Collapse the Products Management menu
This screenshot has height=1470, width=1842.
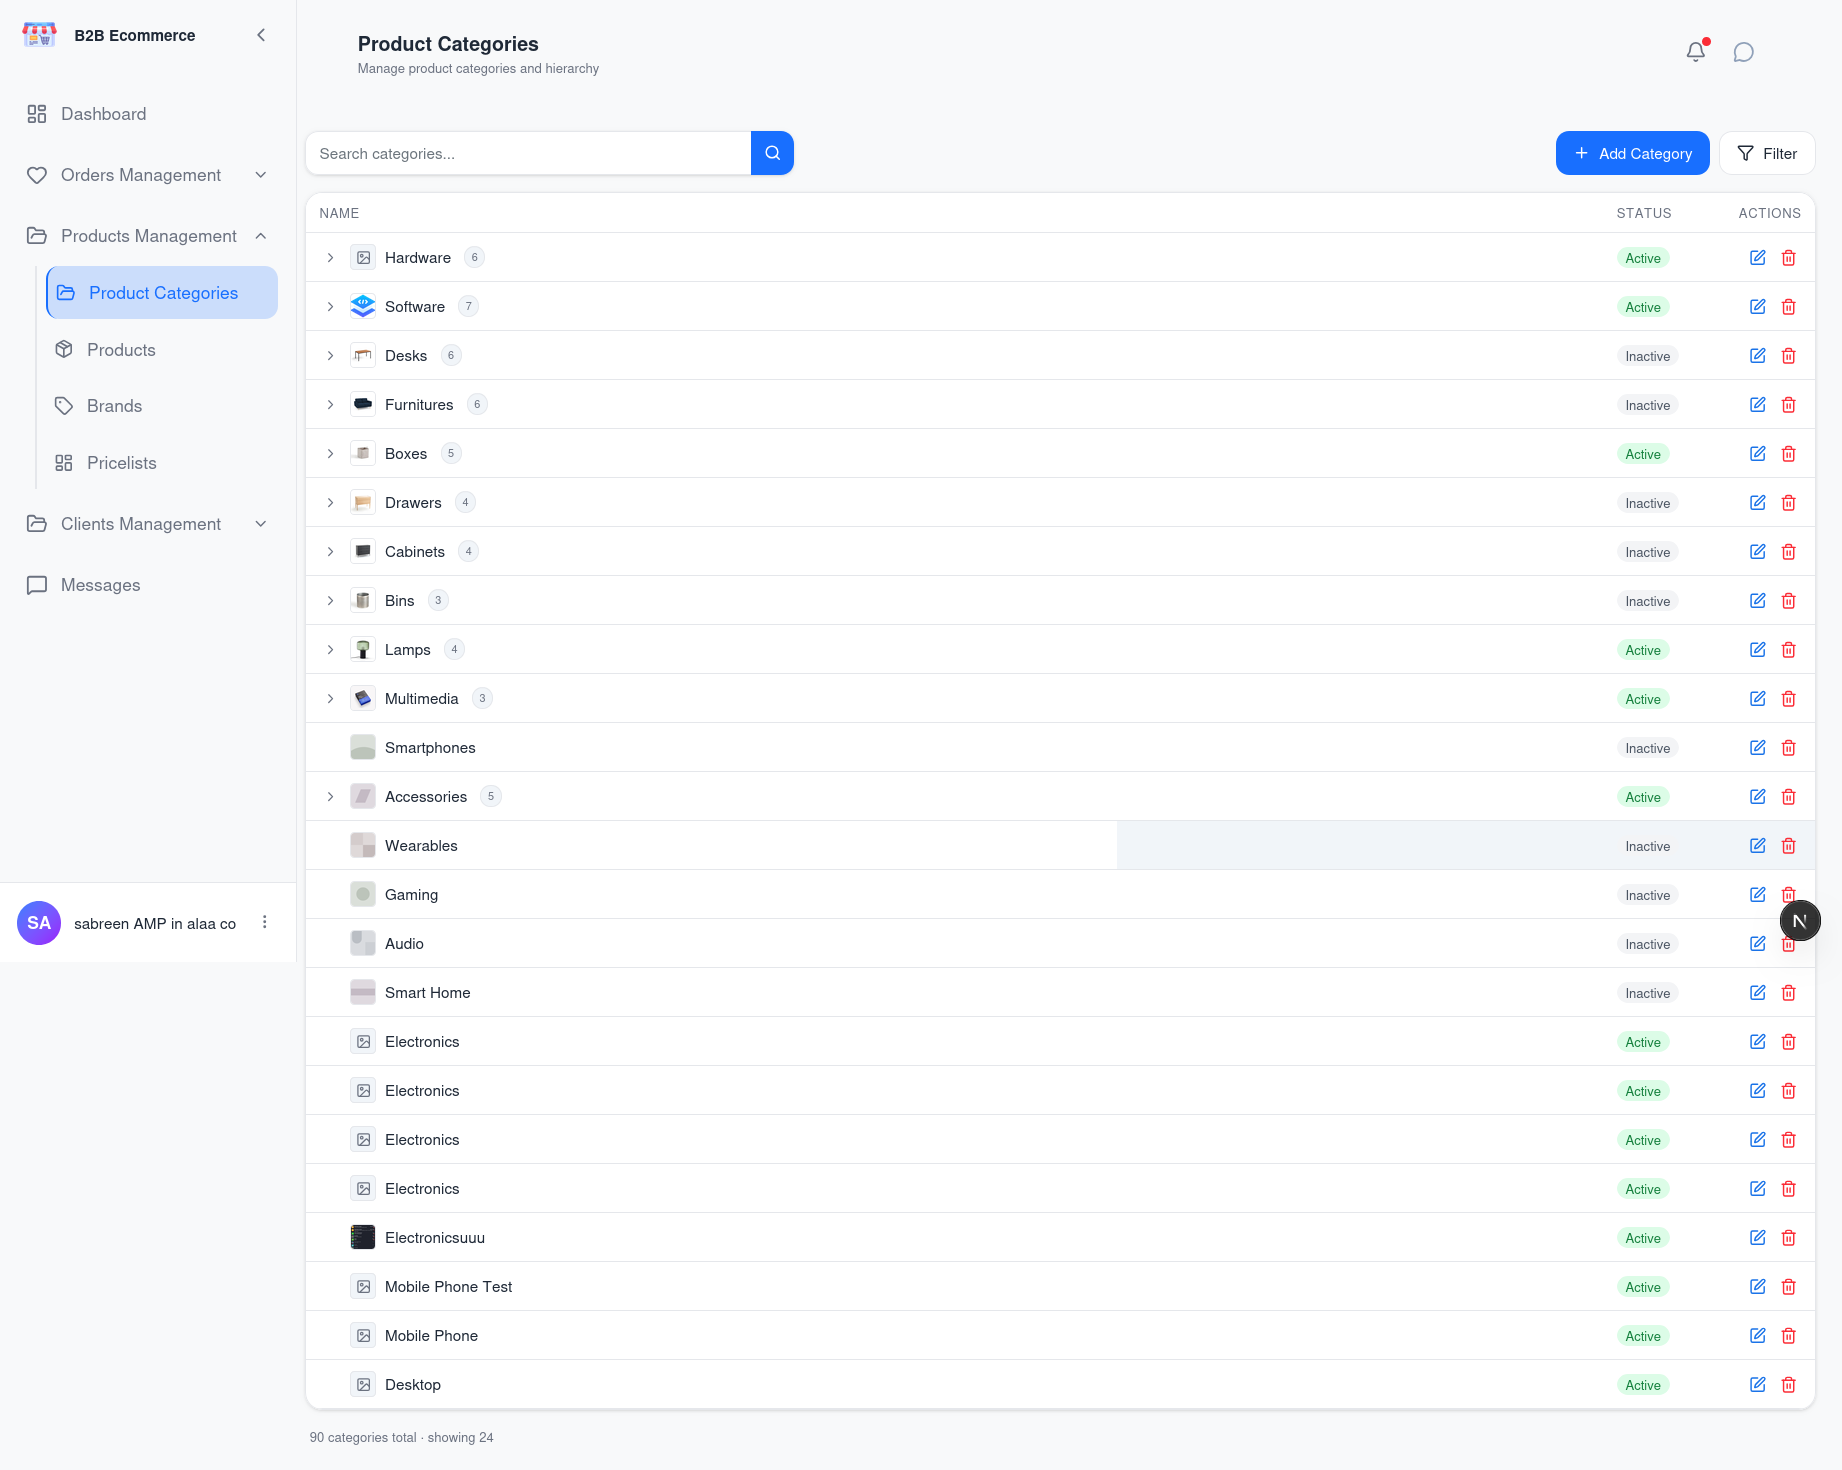(x=148, y=236)
